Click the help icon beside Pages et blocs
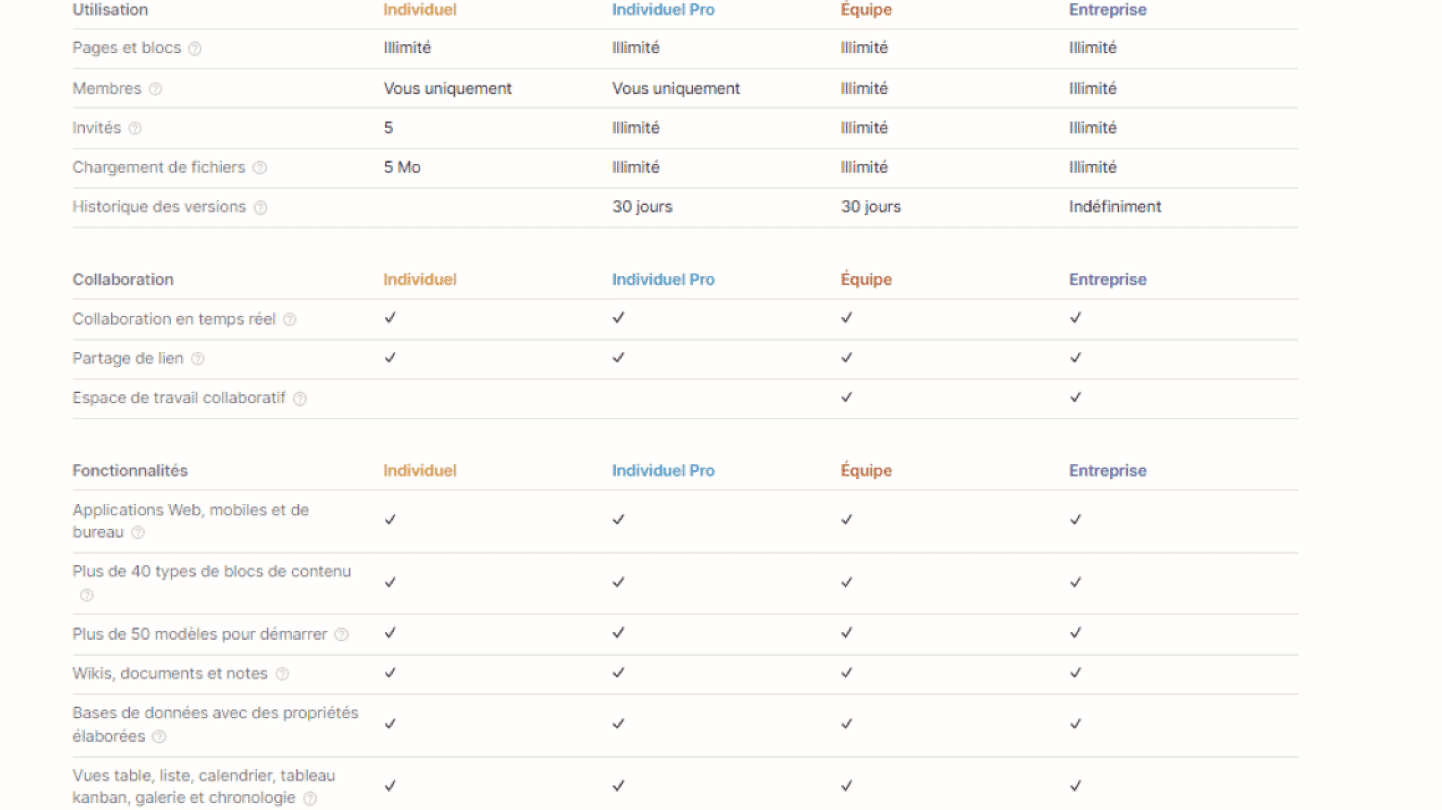Screen dimensions: 1442x810 click(195, 49)
